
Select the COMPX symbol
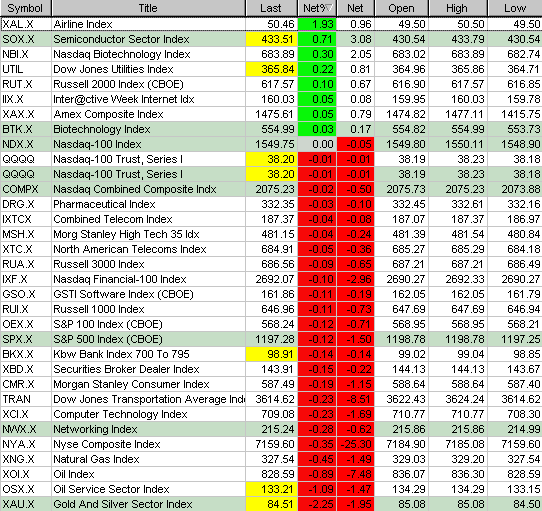click(x=20, y=189)
